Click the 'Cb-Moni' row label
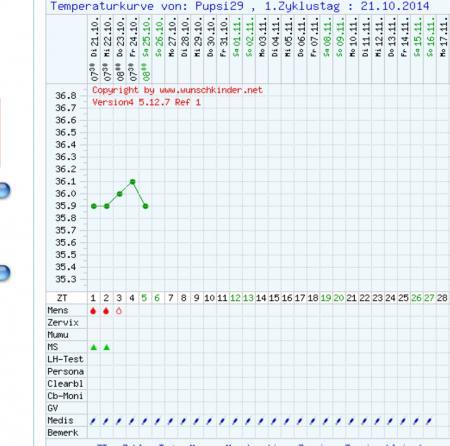450x446 pixels. (65, 396)
